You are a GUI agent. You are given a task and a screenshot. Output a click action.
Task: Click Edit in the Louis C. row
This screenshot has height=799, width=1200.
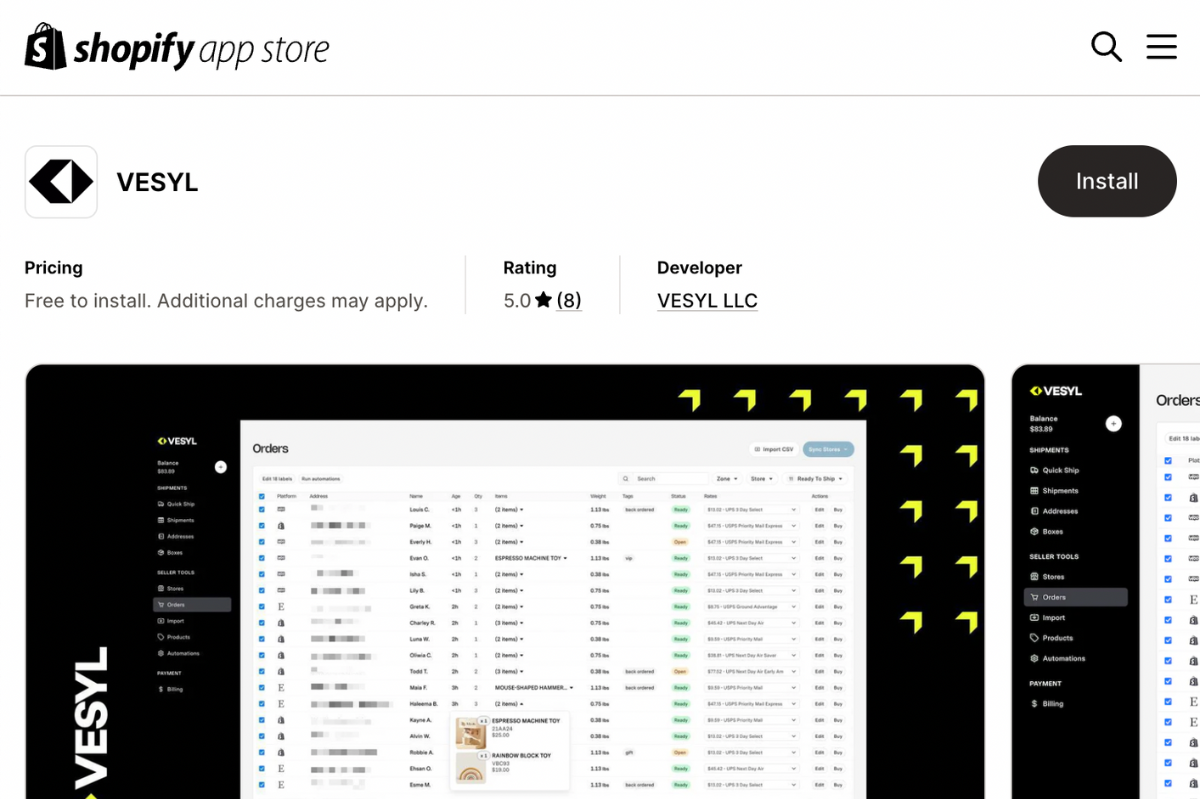(819, 510)
